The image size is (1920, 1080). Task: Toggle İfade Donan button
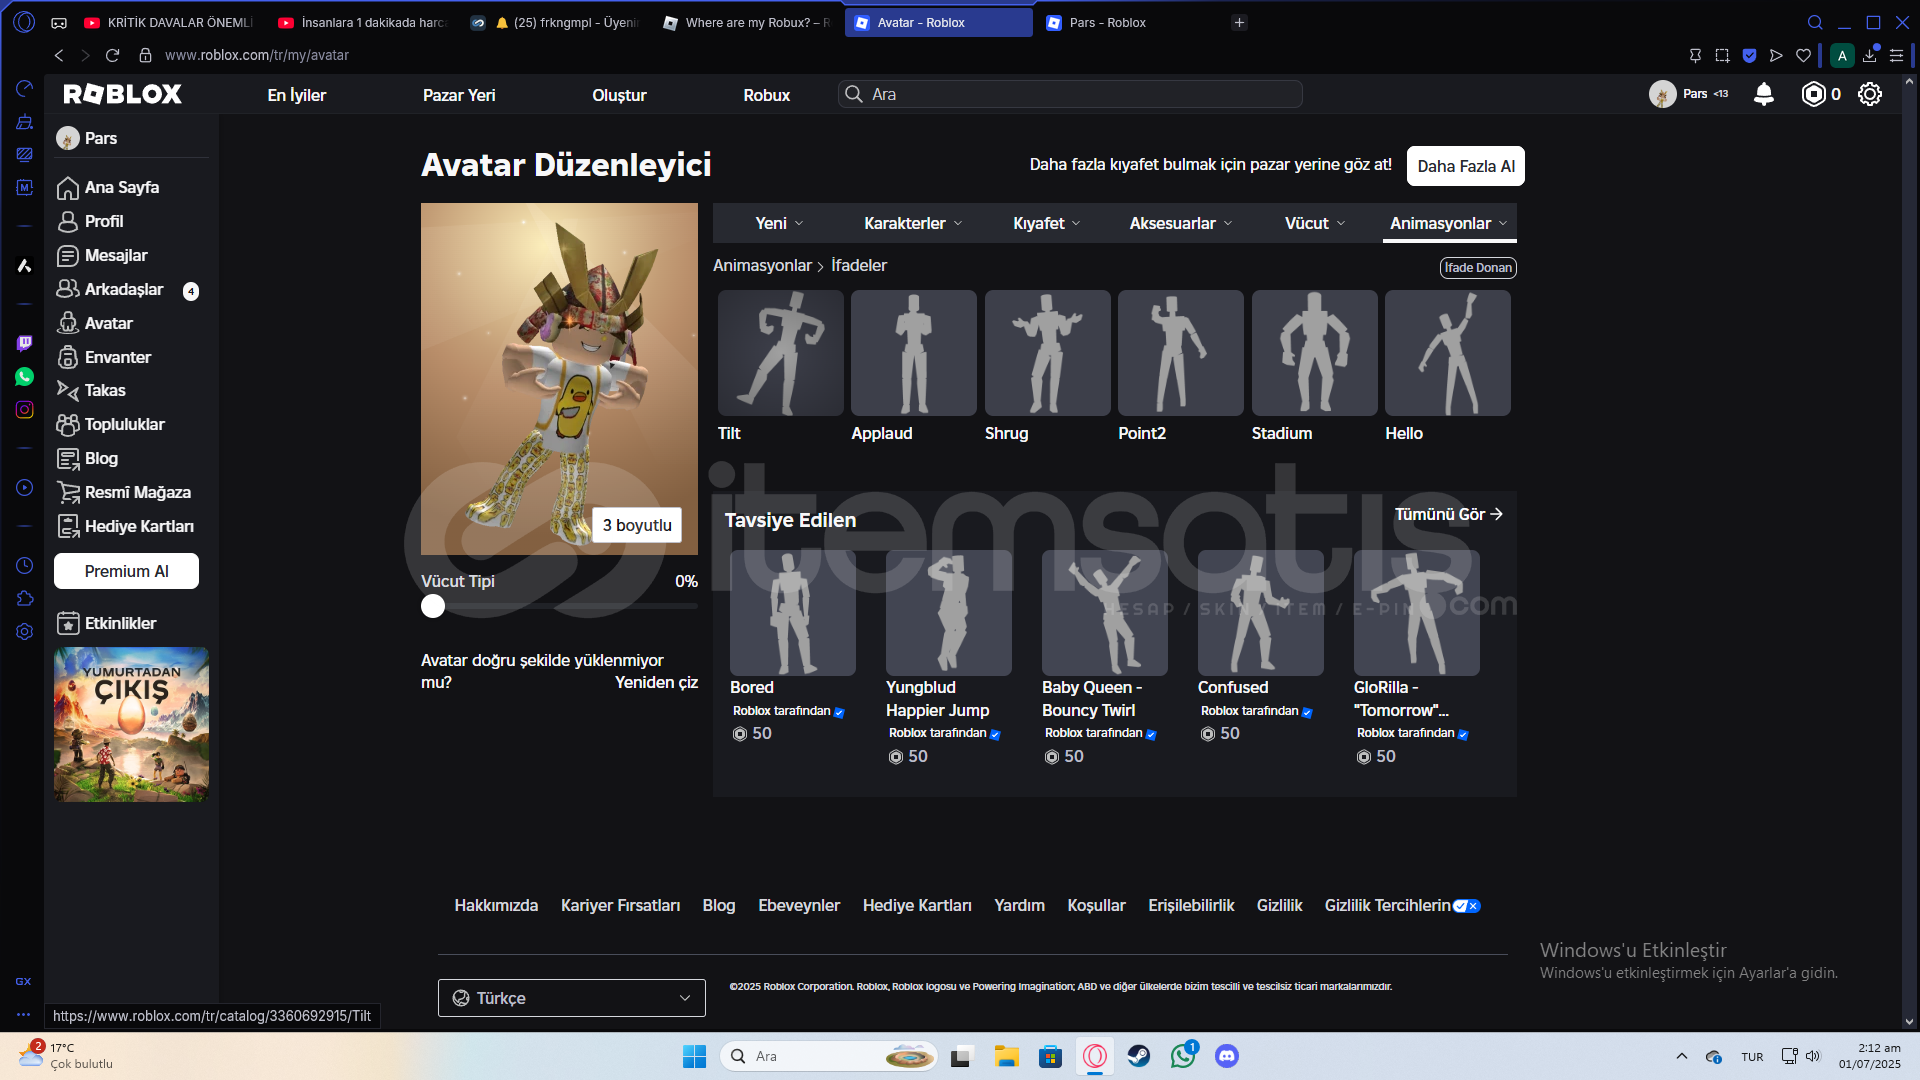click(x=1478, y=268)
